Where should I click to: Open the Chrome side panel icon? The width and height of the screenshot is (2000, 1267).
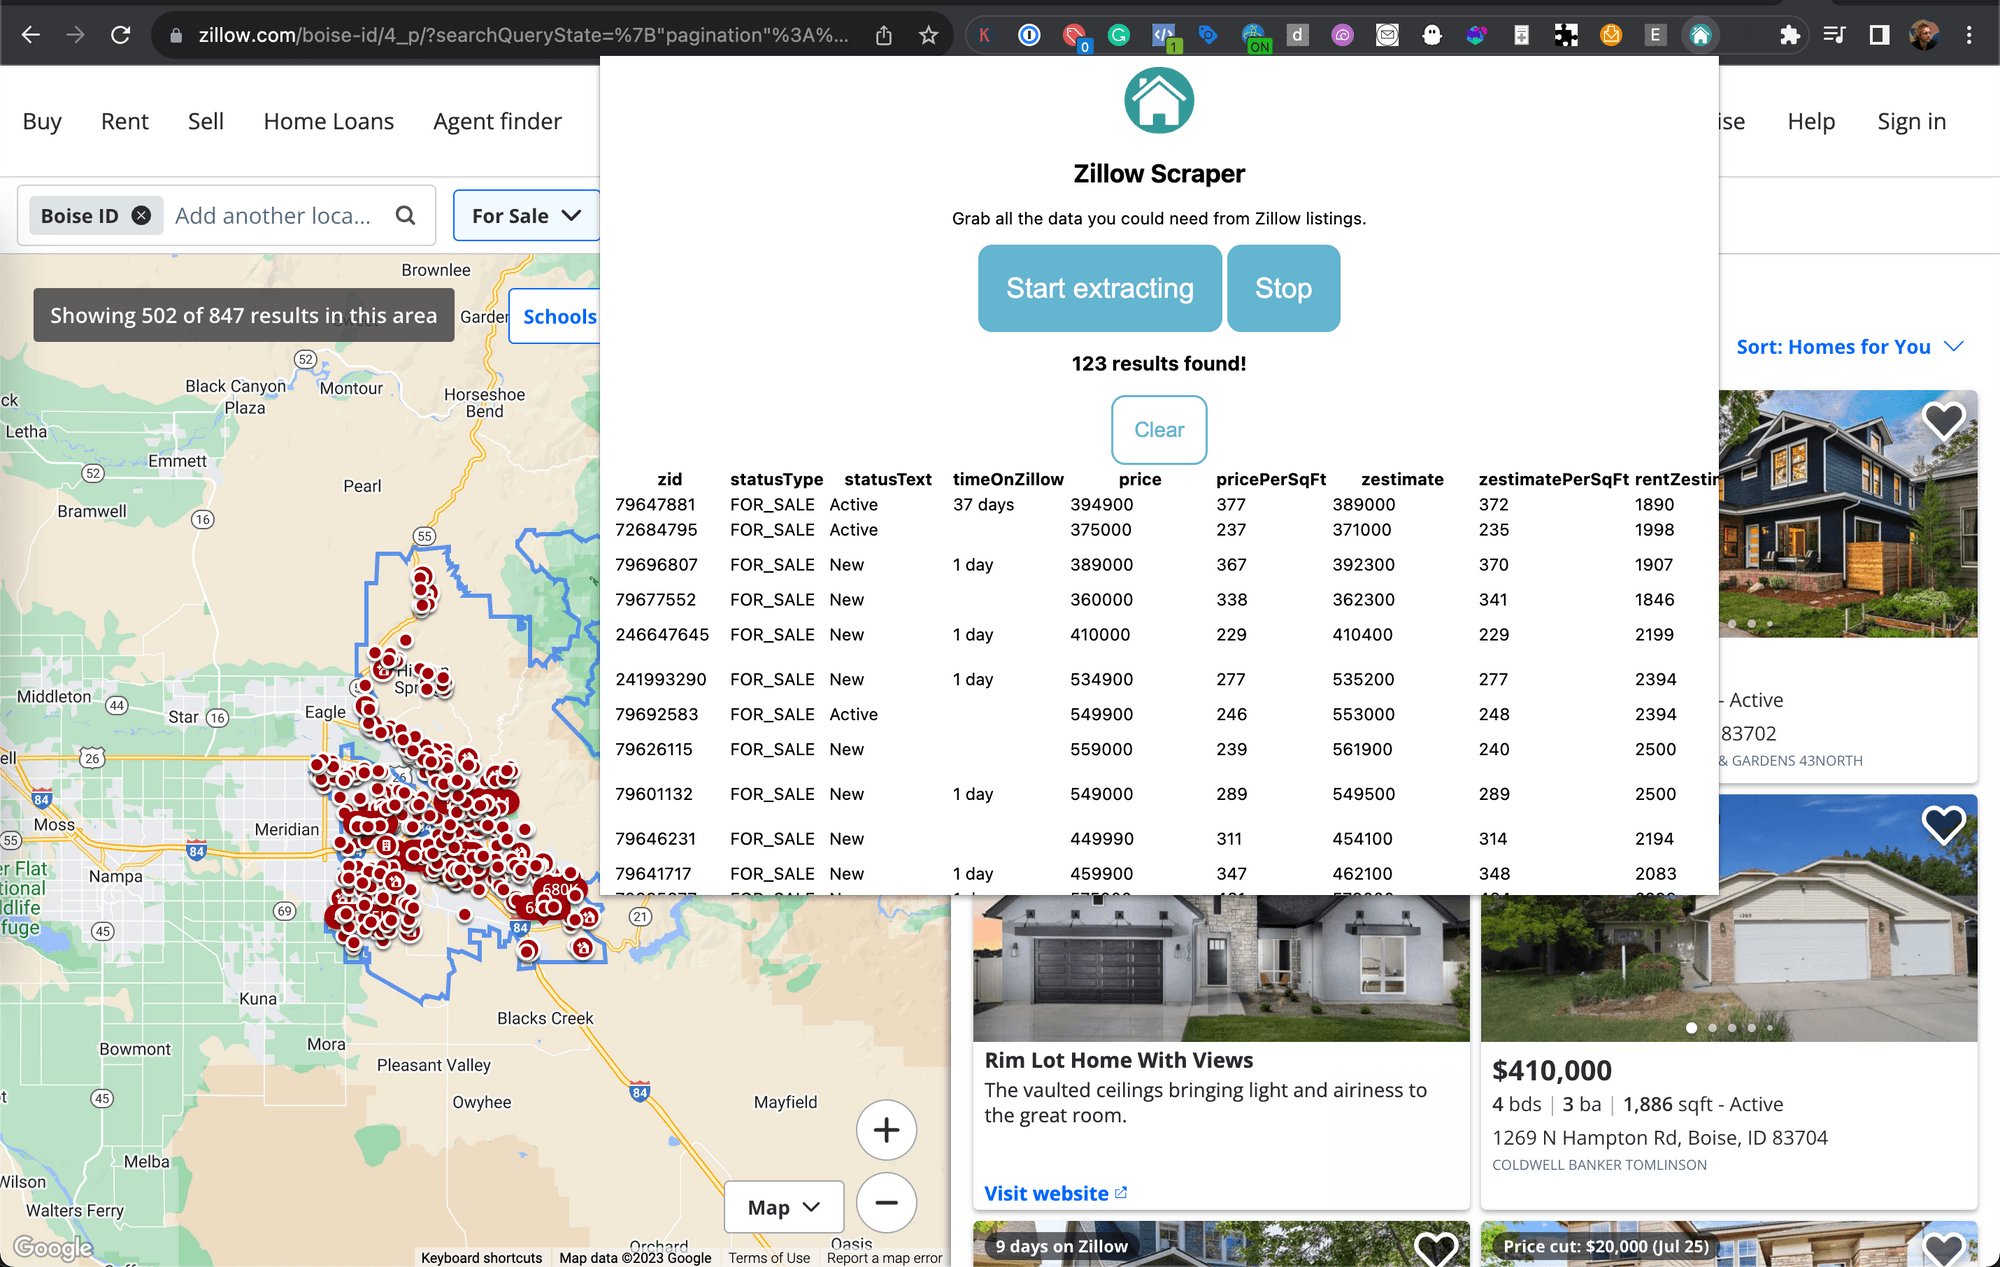click(x=1880, y=34)
